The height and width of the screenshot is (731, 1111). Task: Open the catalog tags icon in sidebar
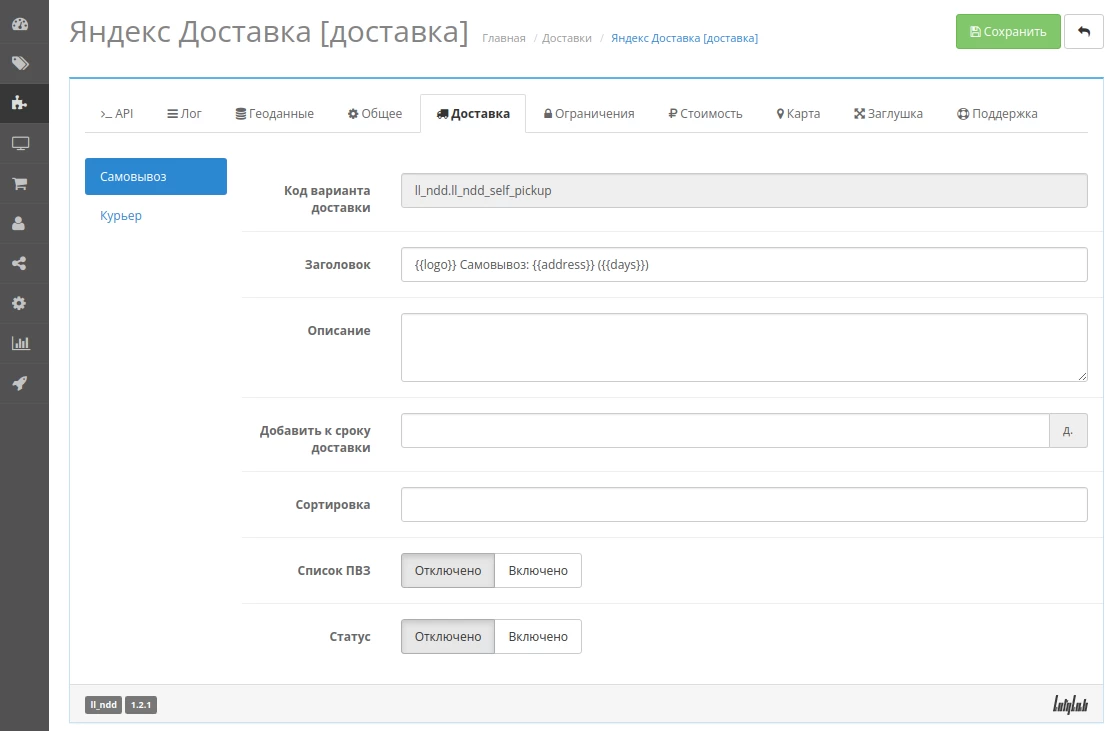pos(20,64)
